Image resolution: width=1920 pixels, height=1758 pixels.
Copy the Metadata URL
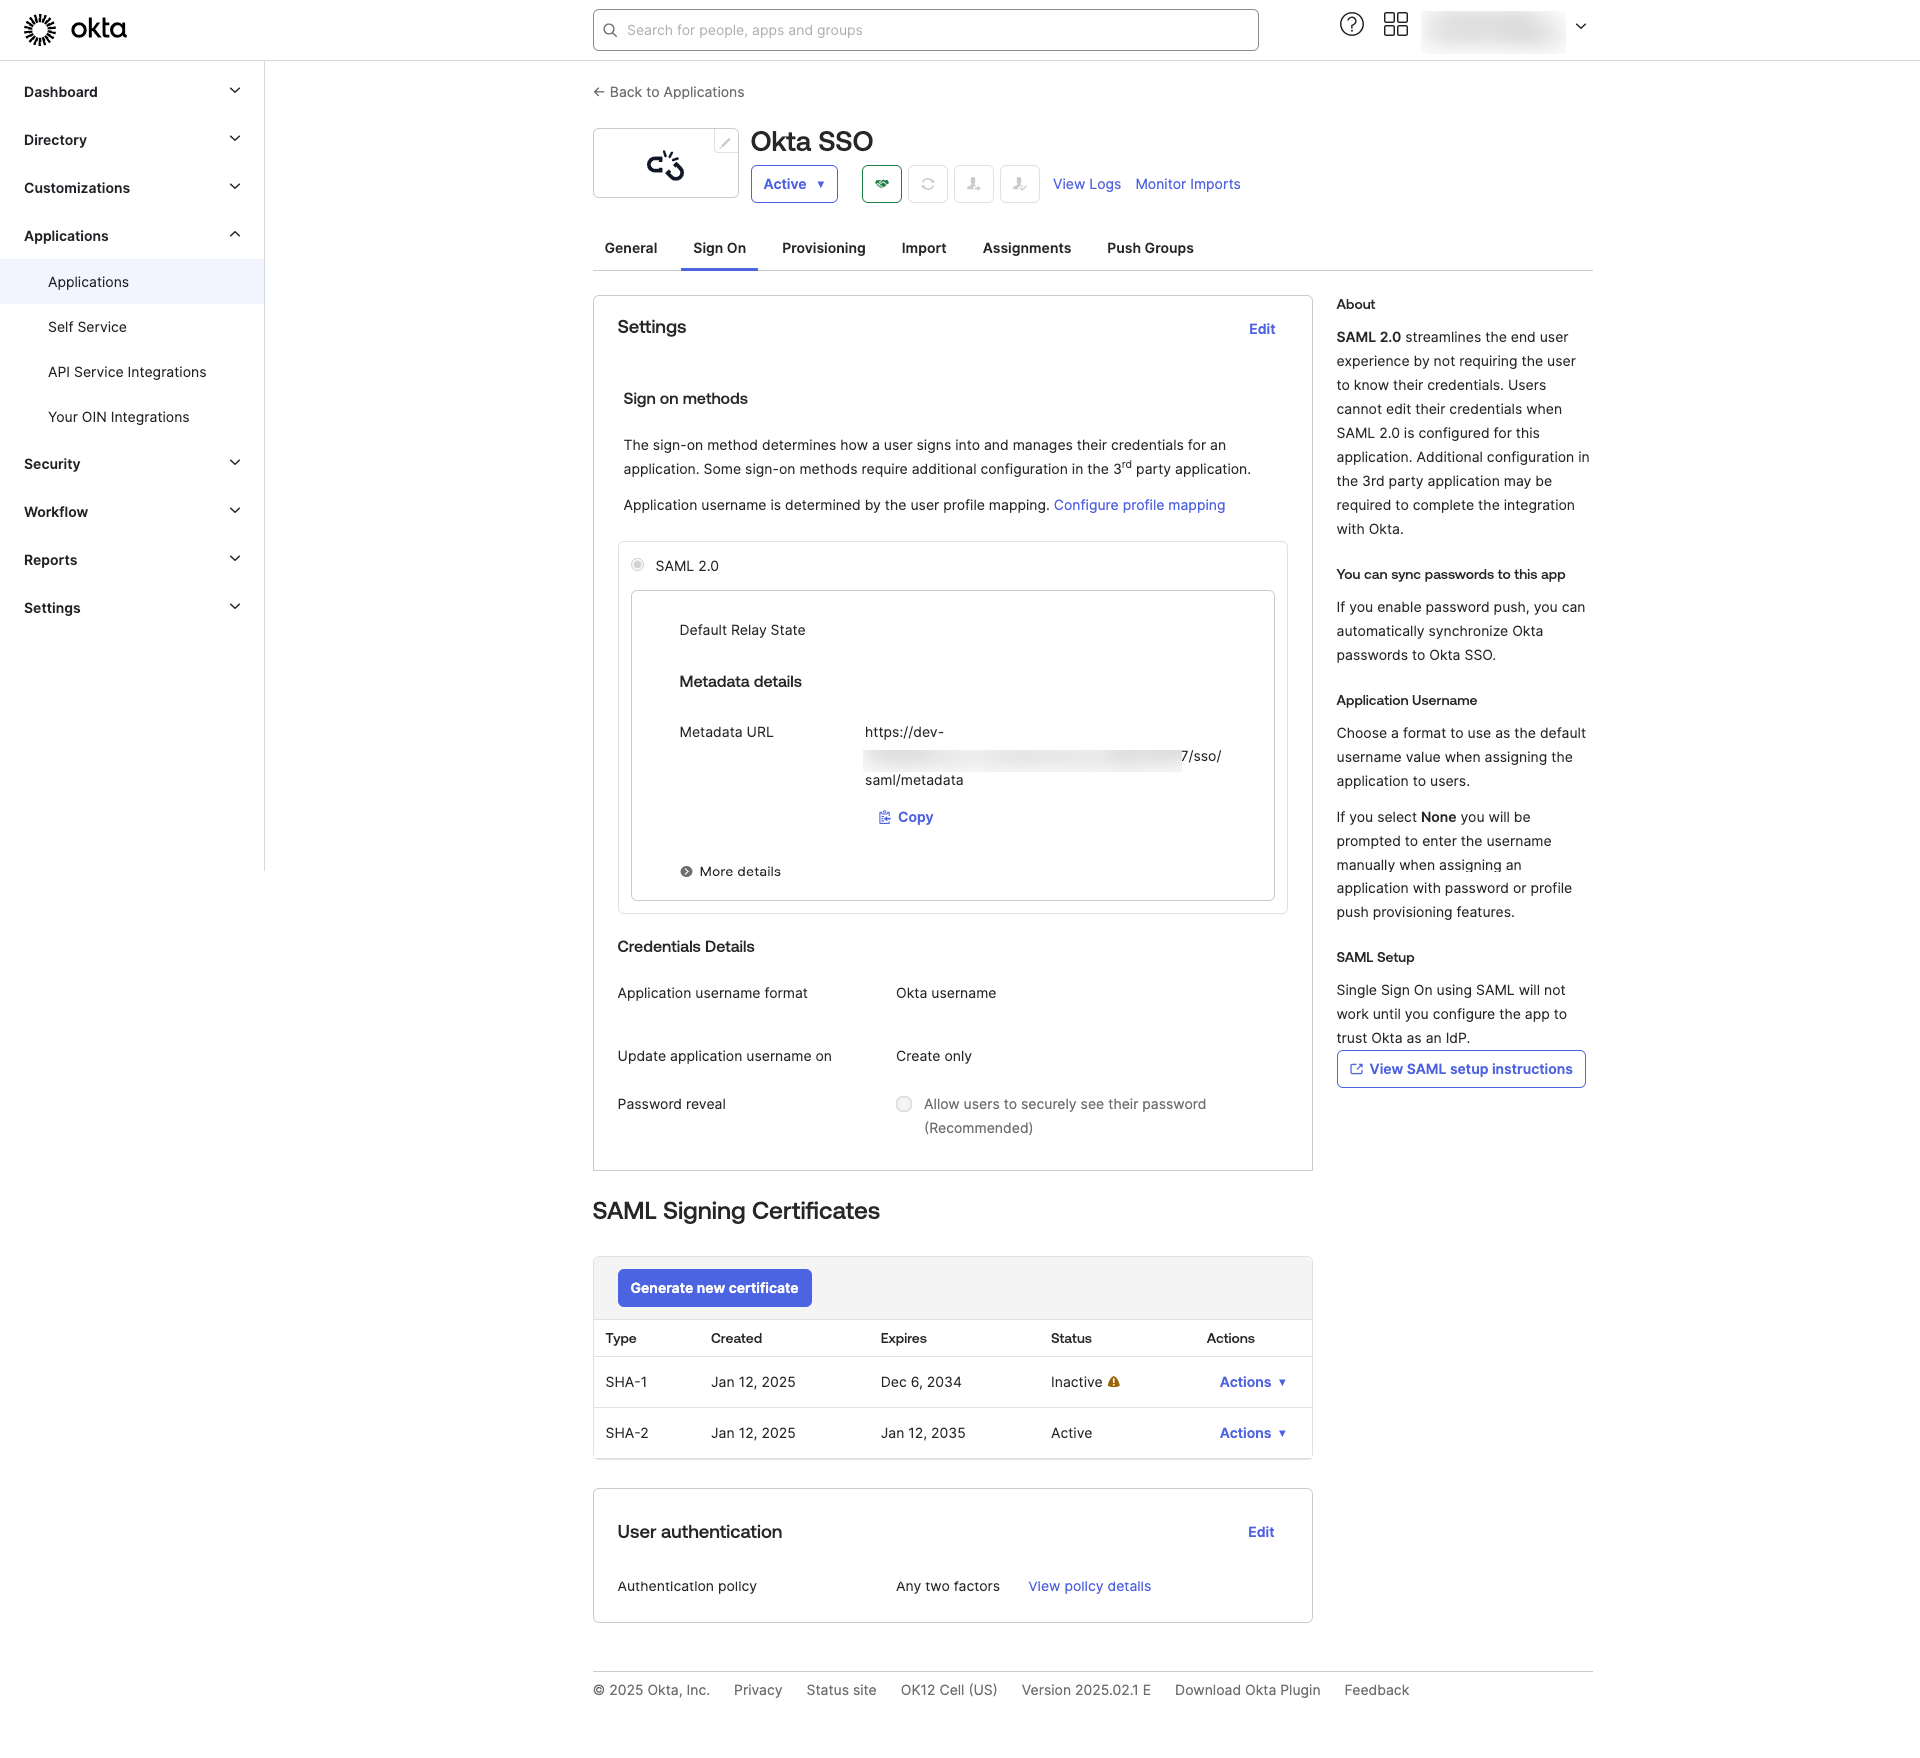905,817
